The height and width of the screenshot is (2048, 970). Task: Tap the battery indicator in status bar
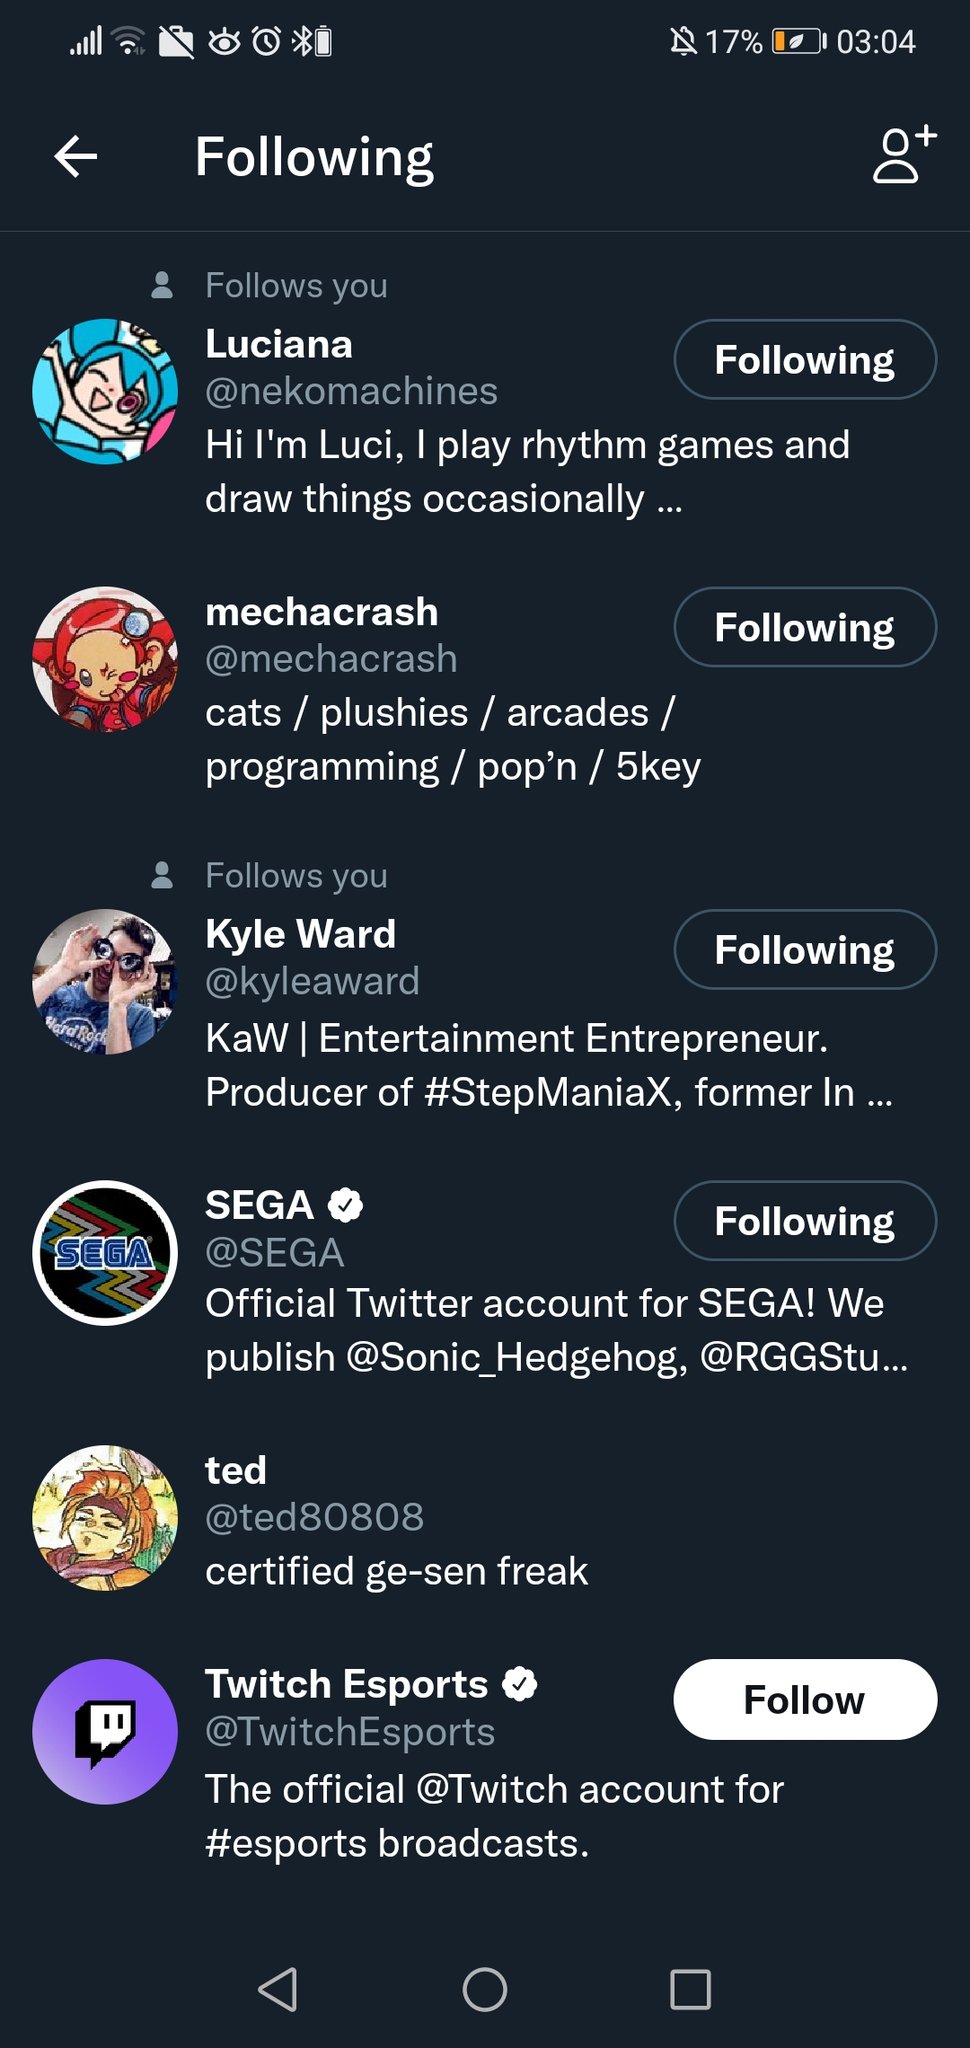[x=799, y=42]
